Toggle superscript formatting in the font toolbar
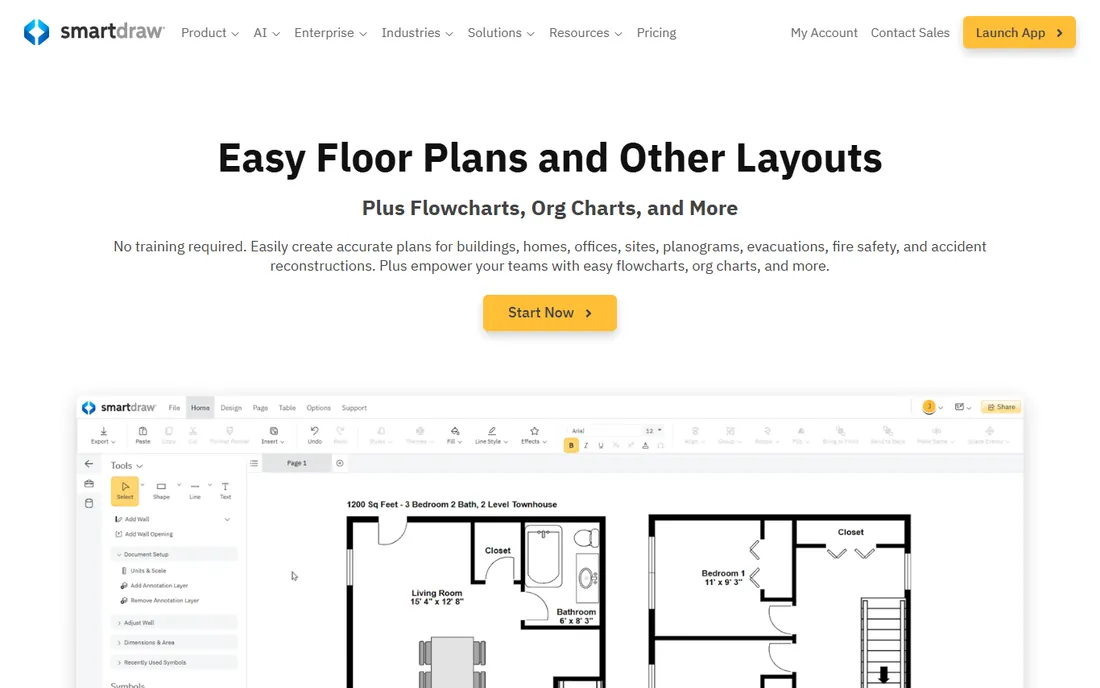Viewport: 1100px width, 688px height. point(631,445)
